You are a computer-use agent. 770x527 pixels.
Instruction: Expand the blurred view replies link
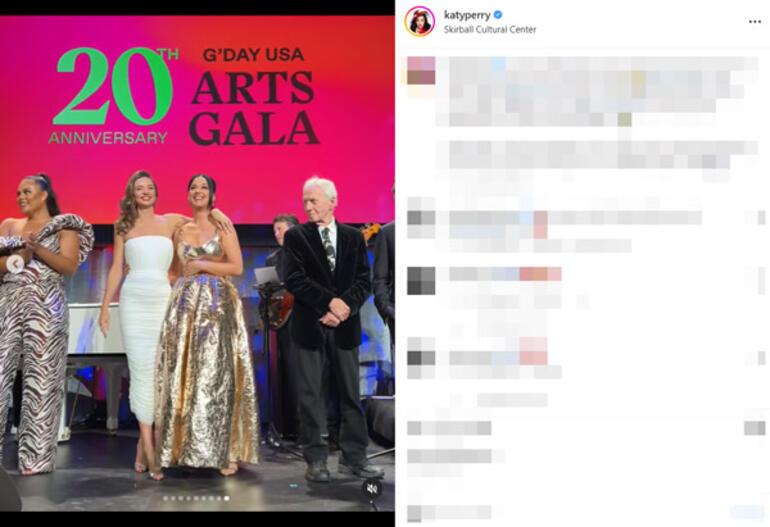[x=512, y=400]
